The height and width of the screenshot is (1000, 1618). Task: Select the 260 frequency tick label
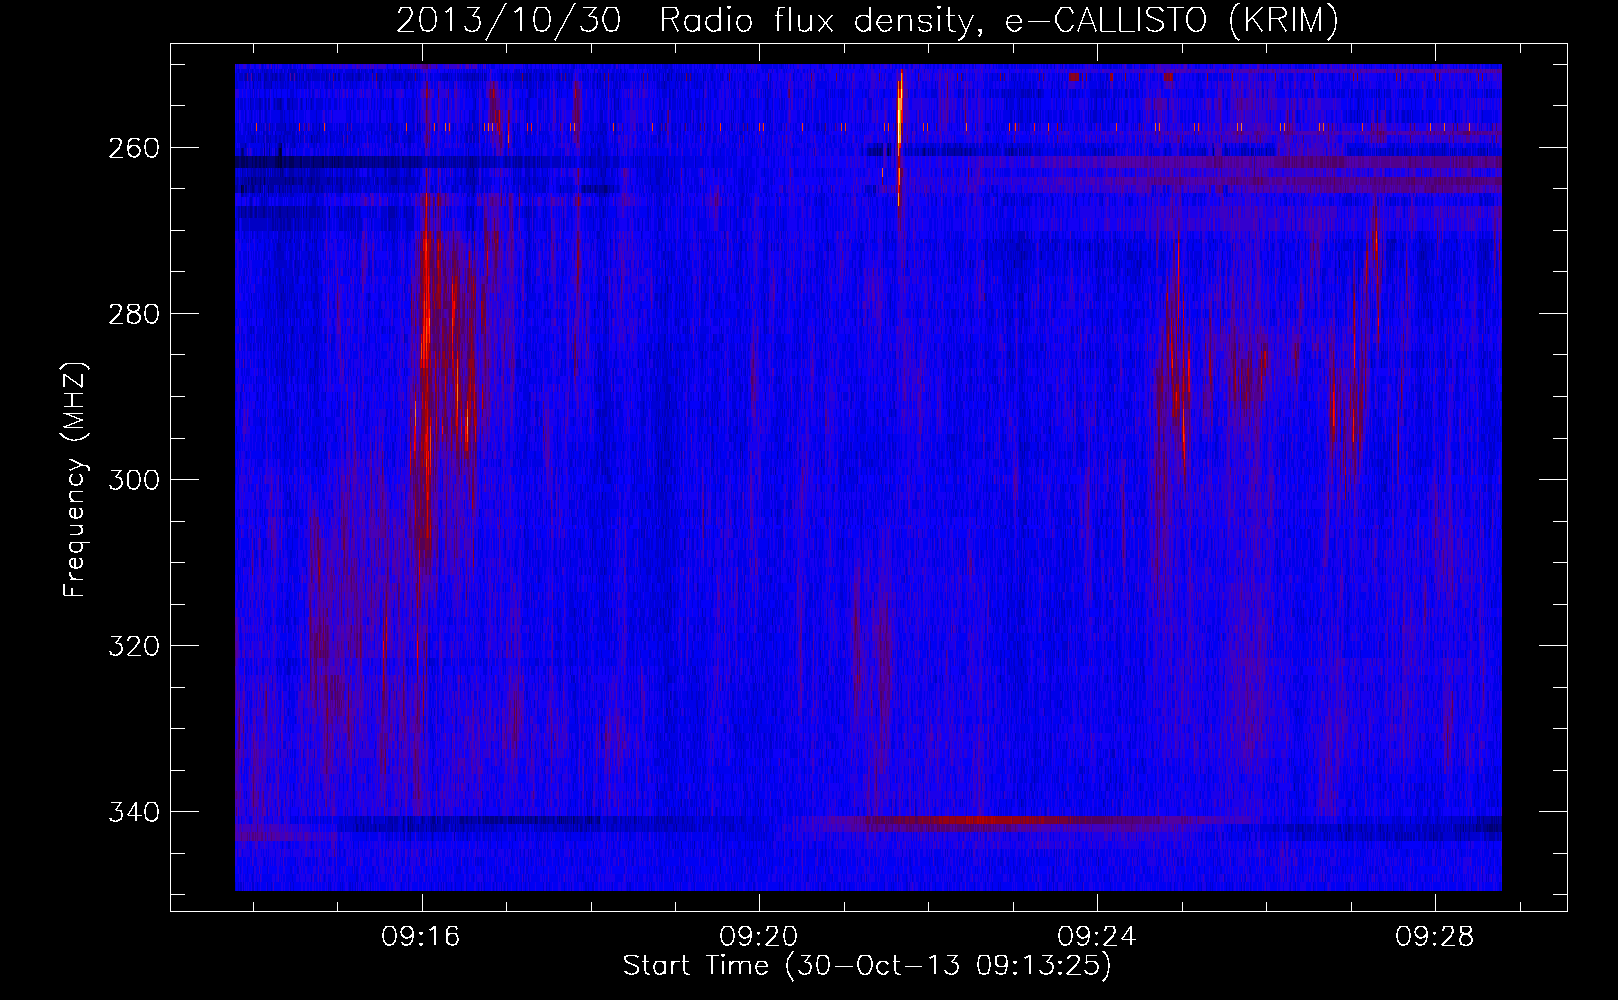[134, 148]
